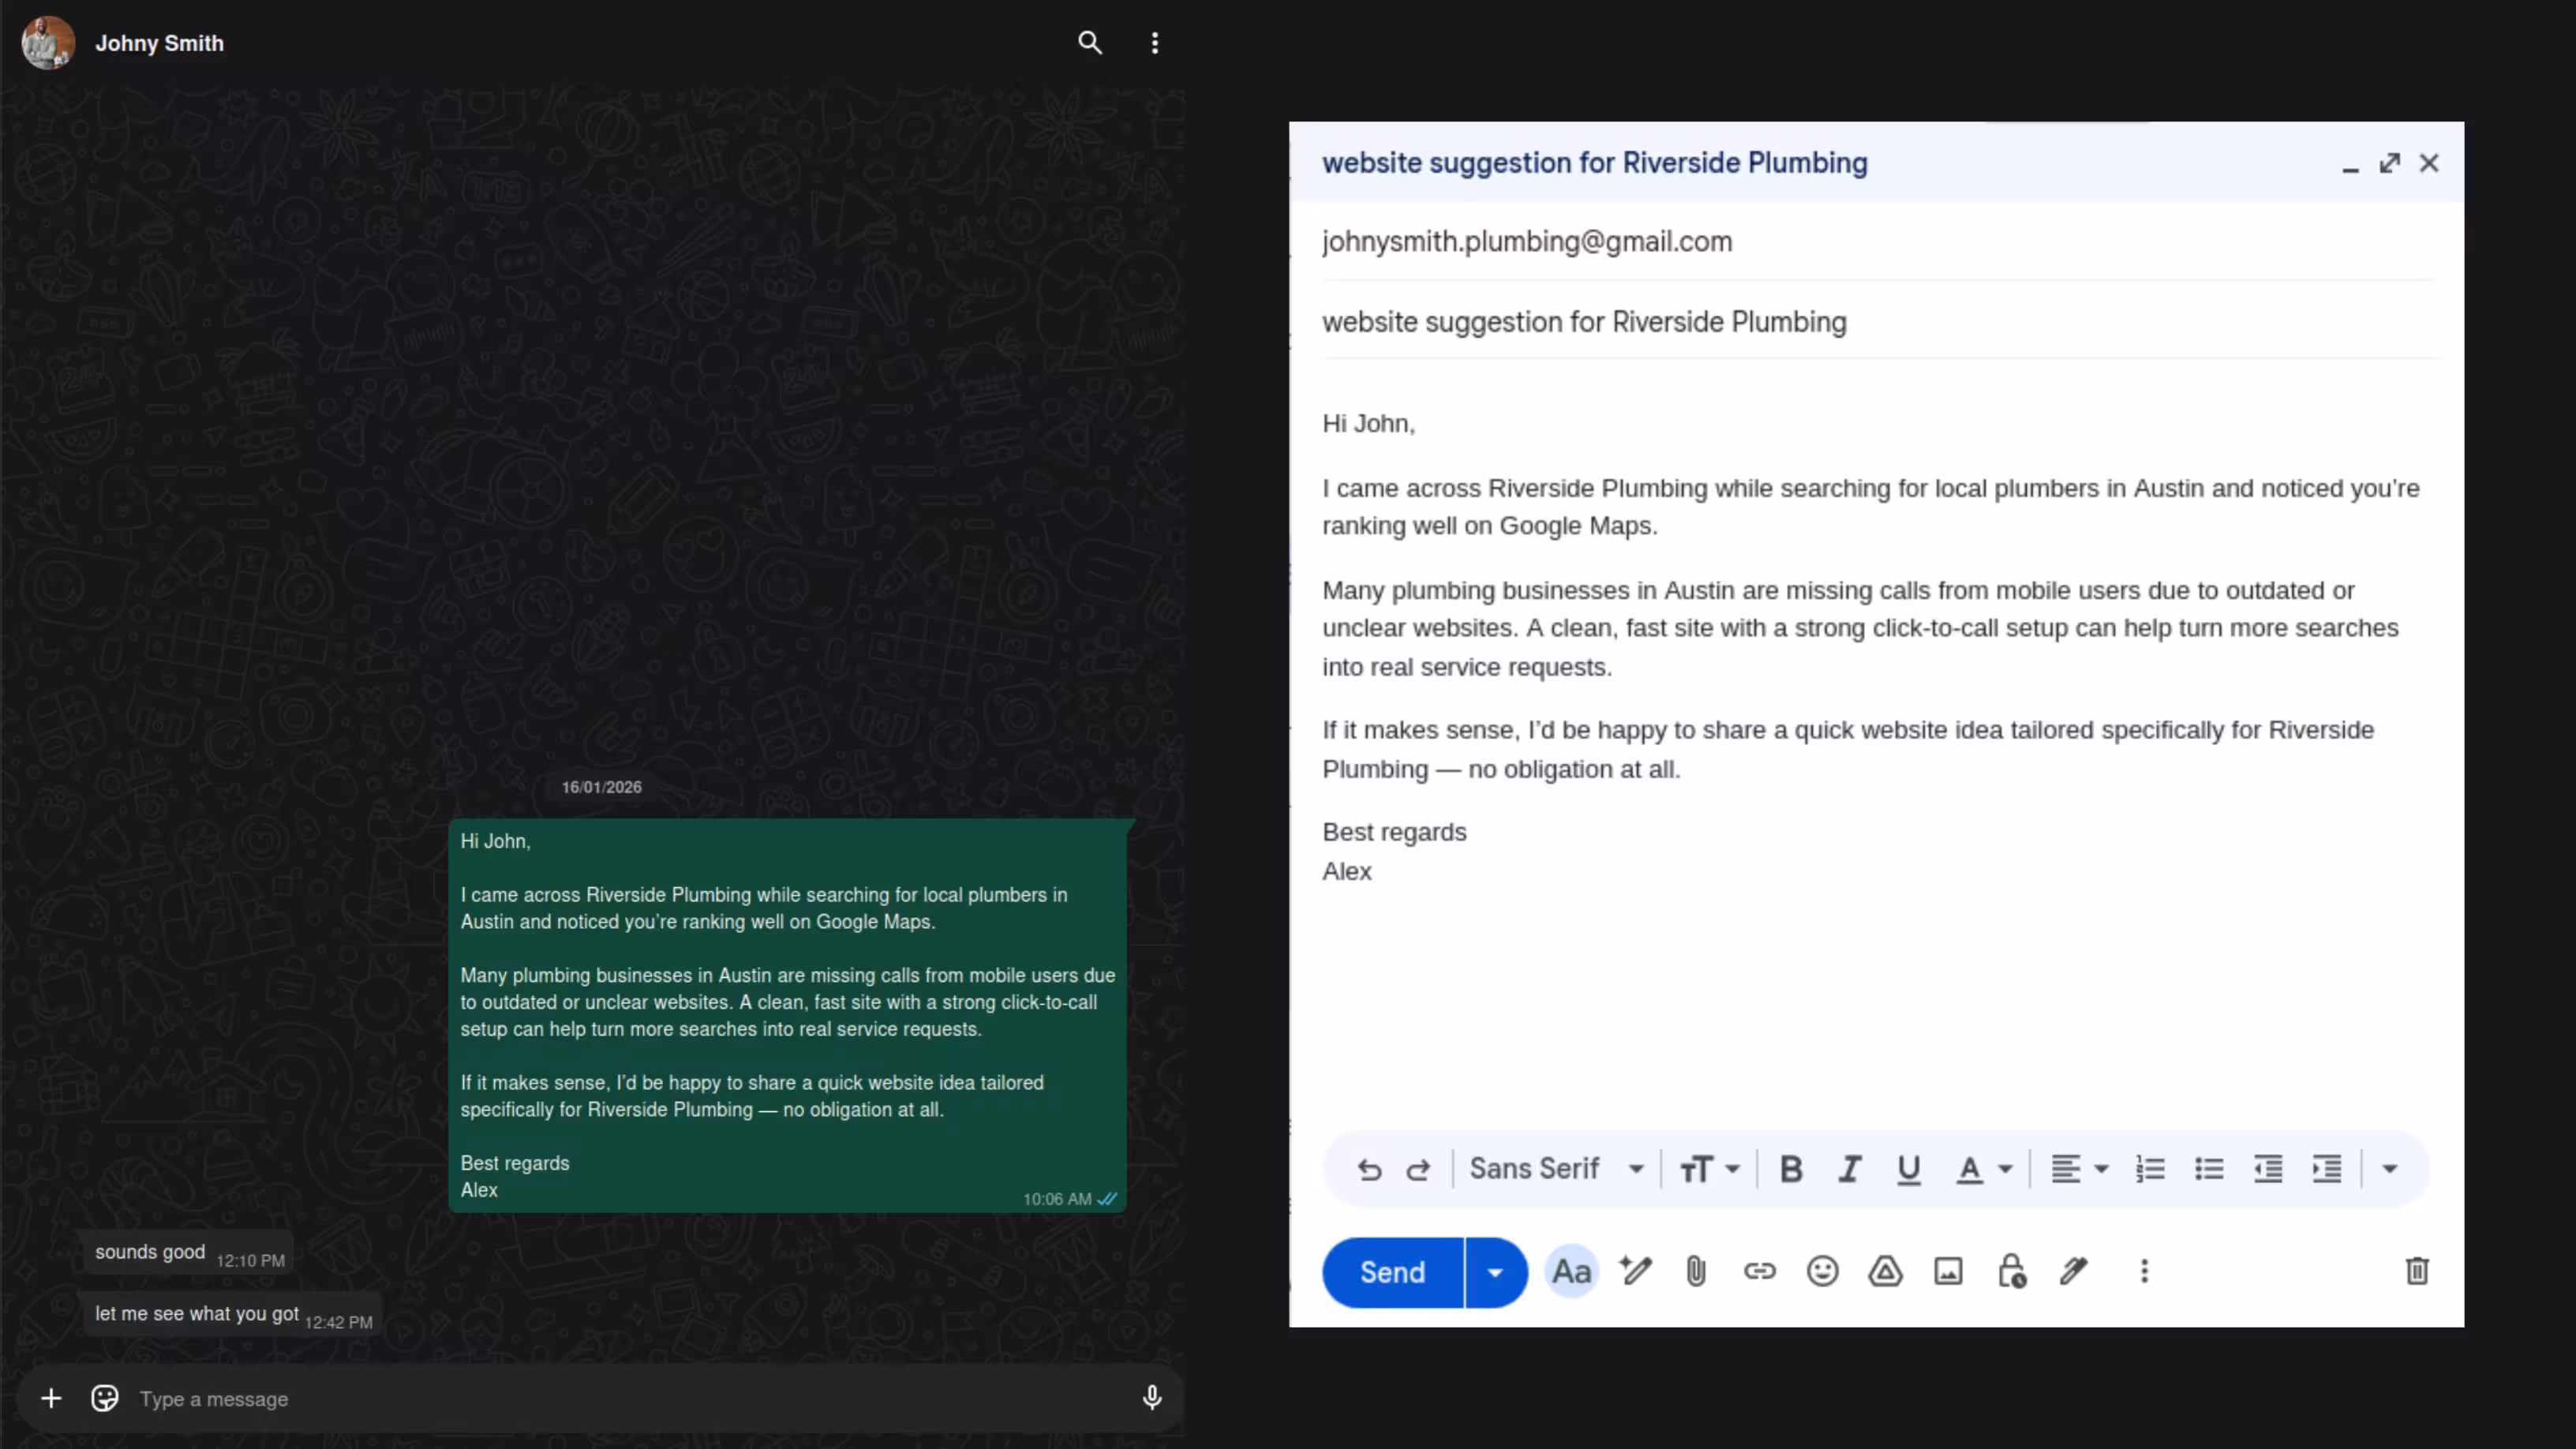The height and width of the screenshot is (1449, 2576).
Task: Click the attach files paperclip icon
Action: tap(1696, 1272)
